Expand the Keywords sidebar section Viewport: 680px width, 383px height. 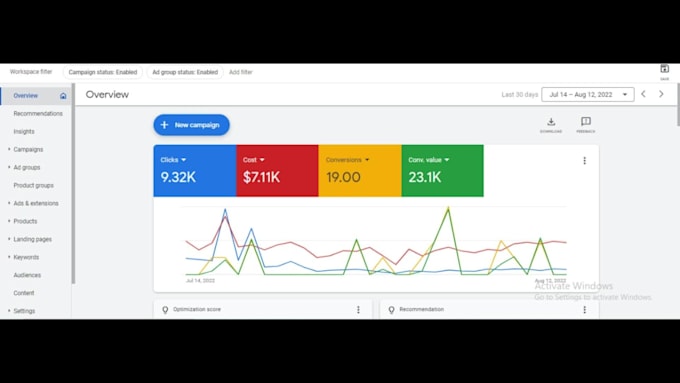tap(9, 257)
